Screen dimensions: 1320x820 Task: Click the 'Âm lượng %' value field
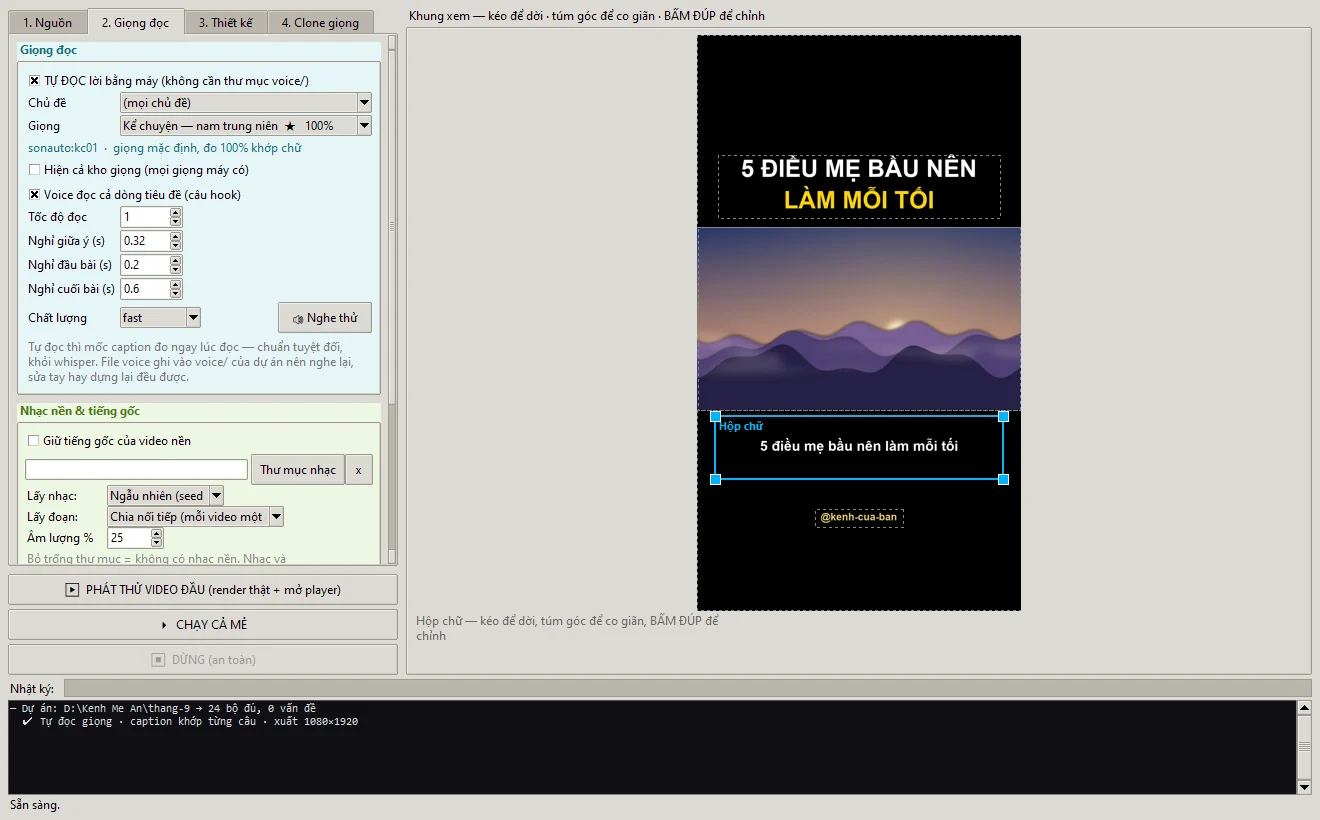128,538
